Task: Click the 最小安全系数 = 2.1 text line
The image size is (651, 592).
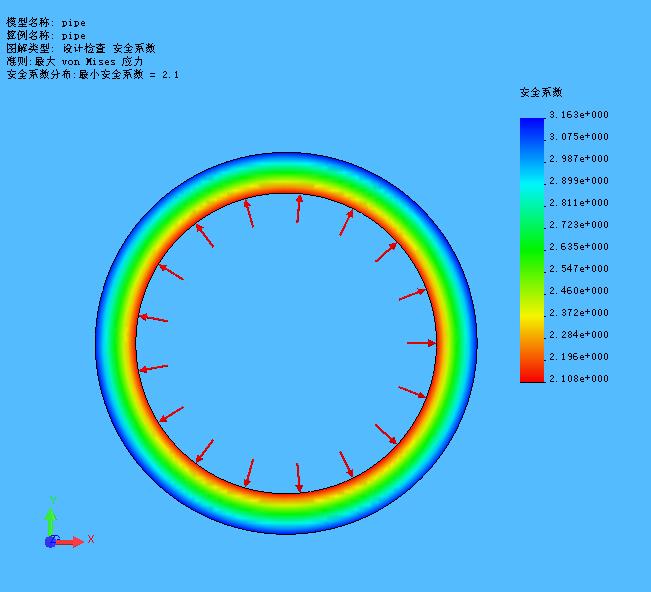Action: 93,74
